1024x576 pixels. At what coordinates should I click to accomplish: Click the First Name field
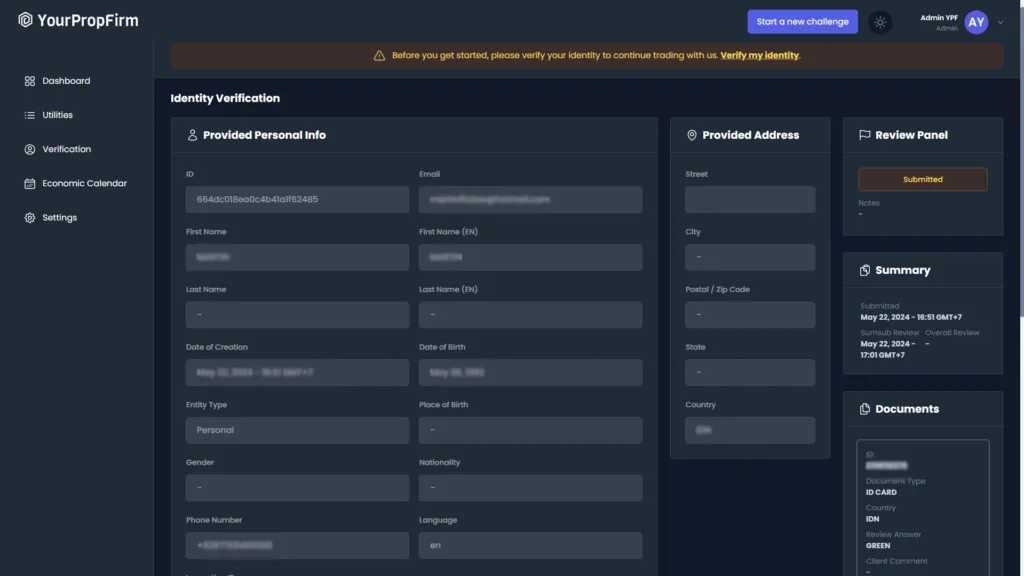pyautogui.click(x=297, y=257)
